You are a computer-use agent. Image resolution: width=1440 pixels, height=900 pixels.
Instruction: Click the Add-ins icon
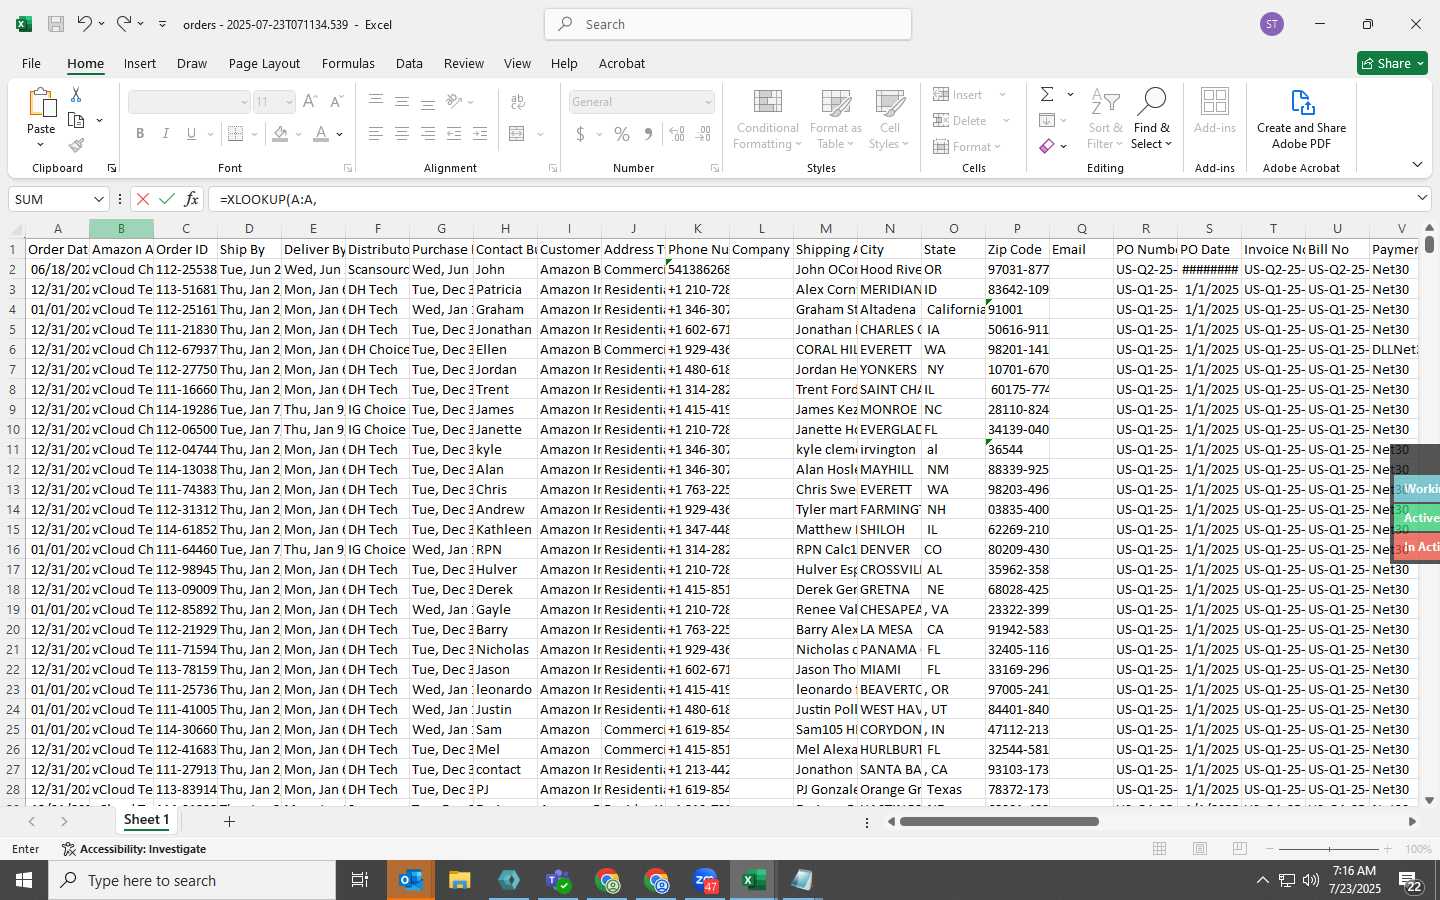point(1214,103)
